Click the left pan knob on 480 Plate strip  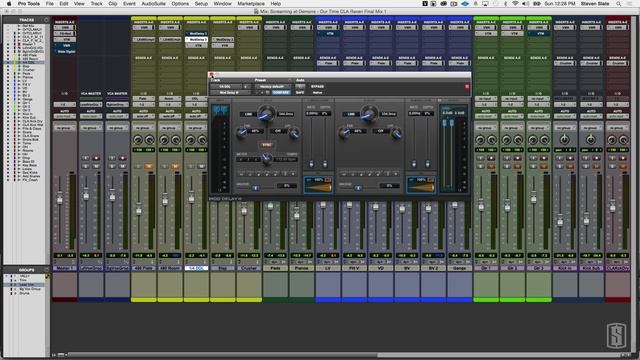point(138,140)
